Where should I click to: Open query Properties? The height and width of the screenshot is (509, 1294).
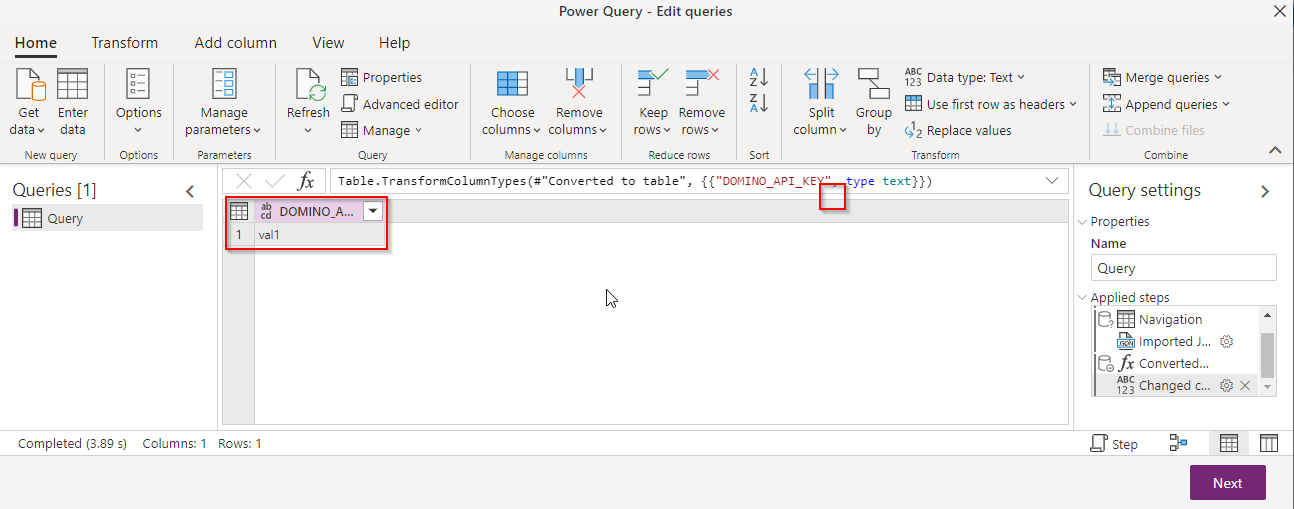(381, 77)
